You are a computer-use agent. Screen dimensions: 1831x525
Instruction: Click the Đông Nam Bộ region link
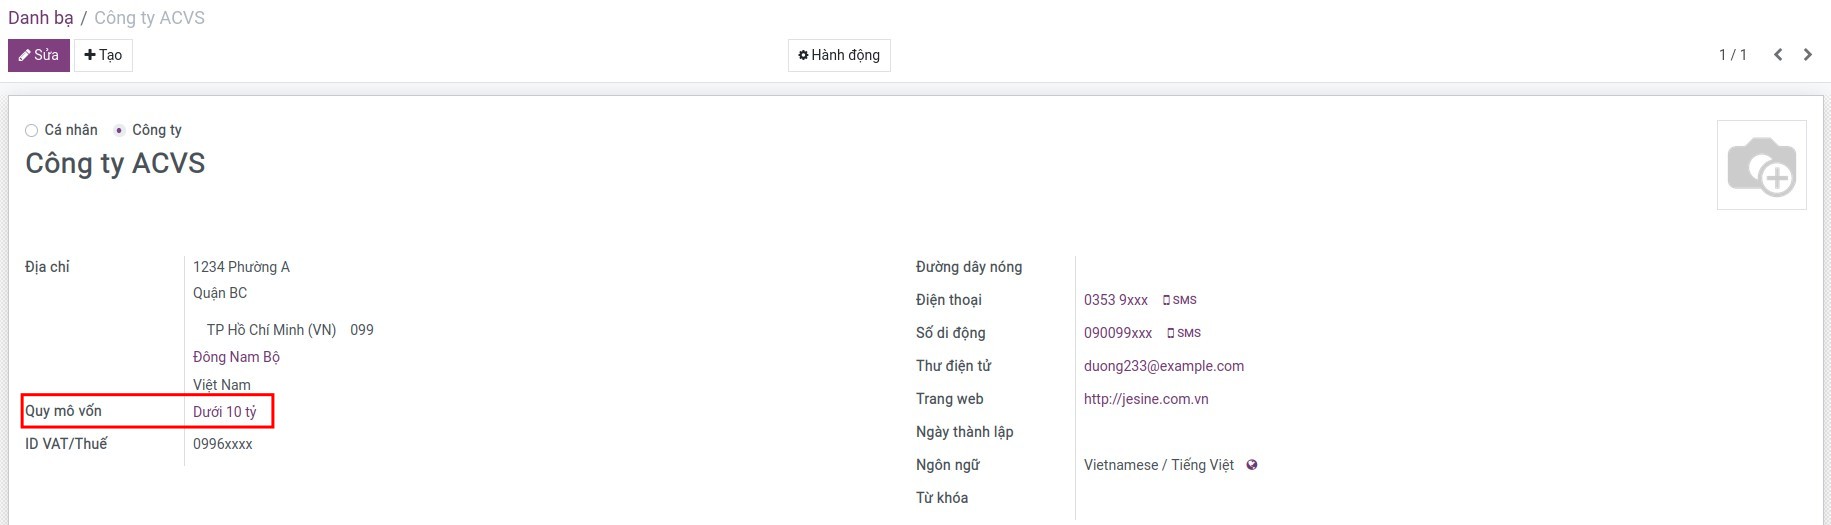(x=236, y=357)
